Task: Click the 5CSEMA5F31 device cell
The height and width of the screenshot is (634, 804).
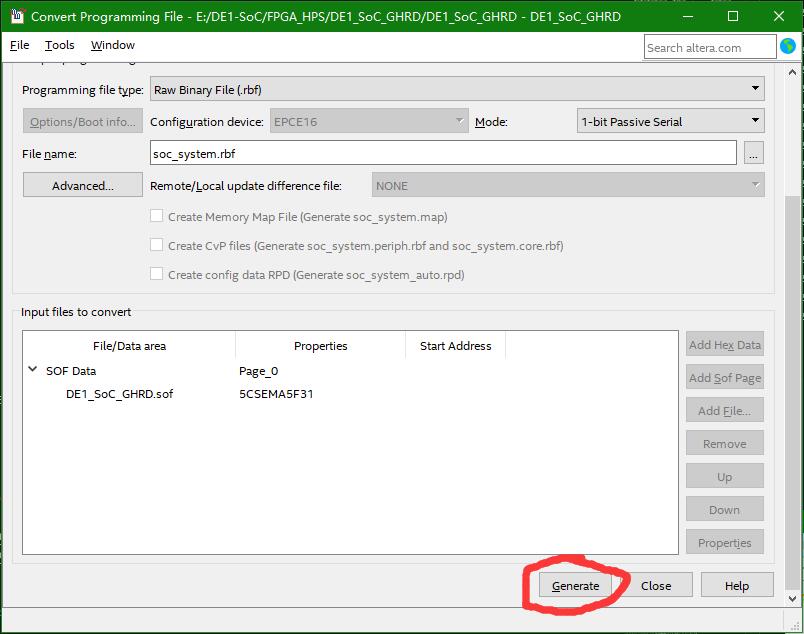Action: tap(276, 393)
